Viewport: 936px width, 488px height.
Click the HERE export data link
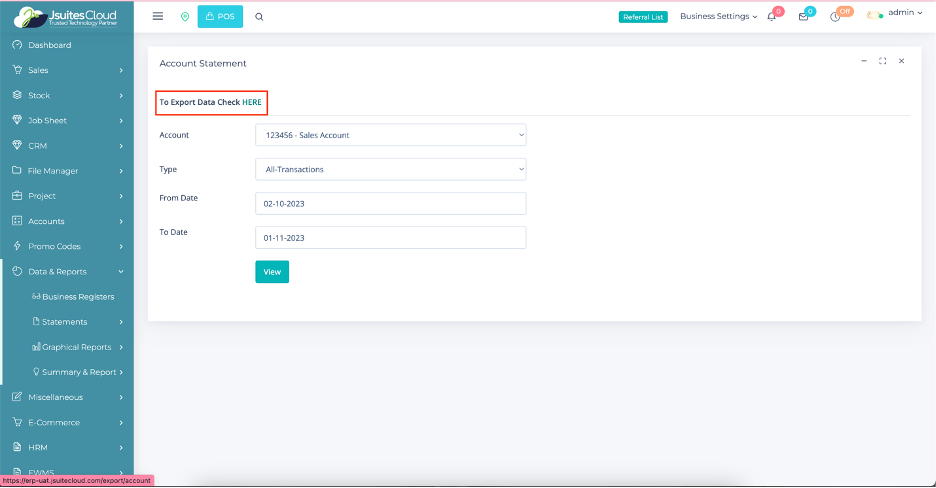252,102
